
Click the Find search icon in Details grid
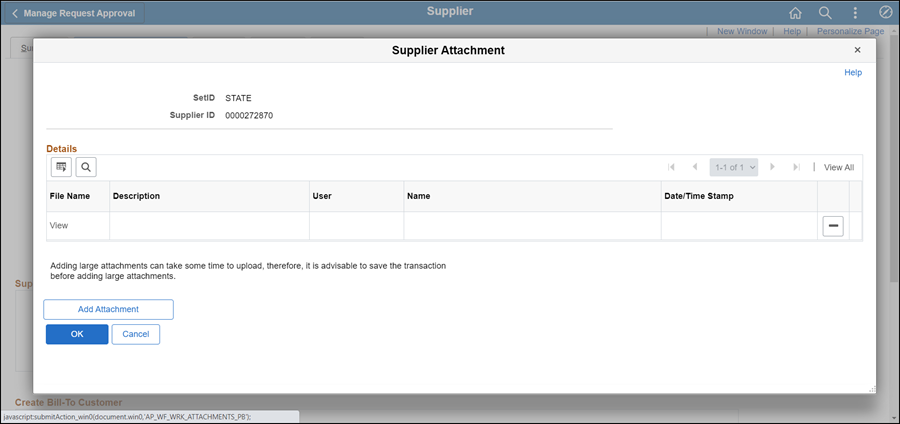click(85, 167)
